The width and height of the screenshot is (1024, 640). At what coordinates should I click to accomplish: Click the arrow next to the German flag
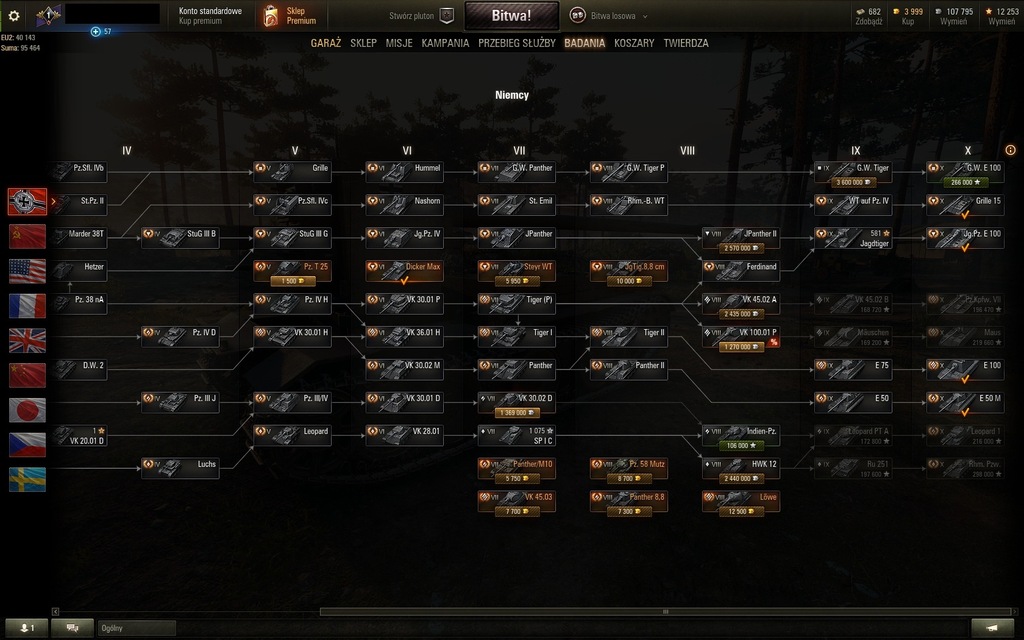pyautogui.click(x=54, y=201)
